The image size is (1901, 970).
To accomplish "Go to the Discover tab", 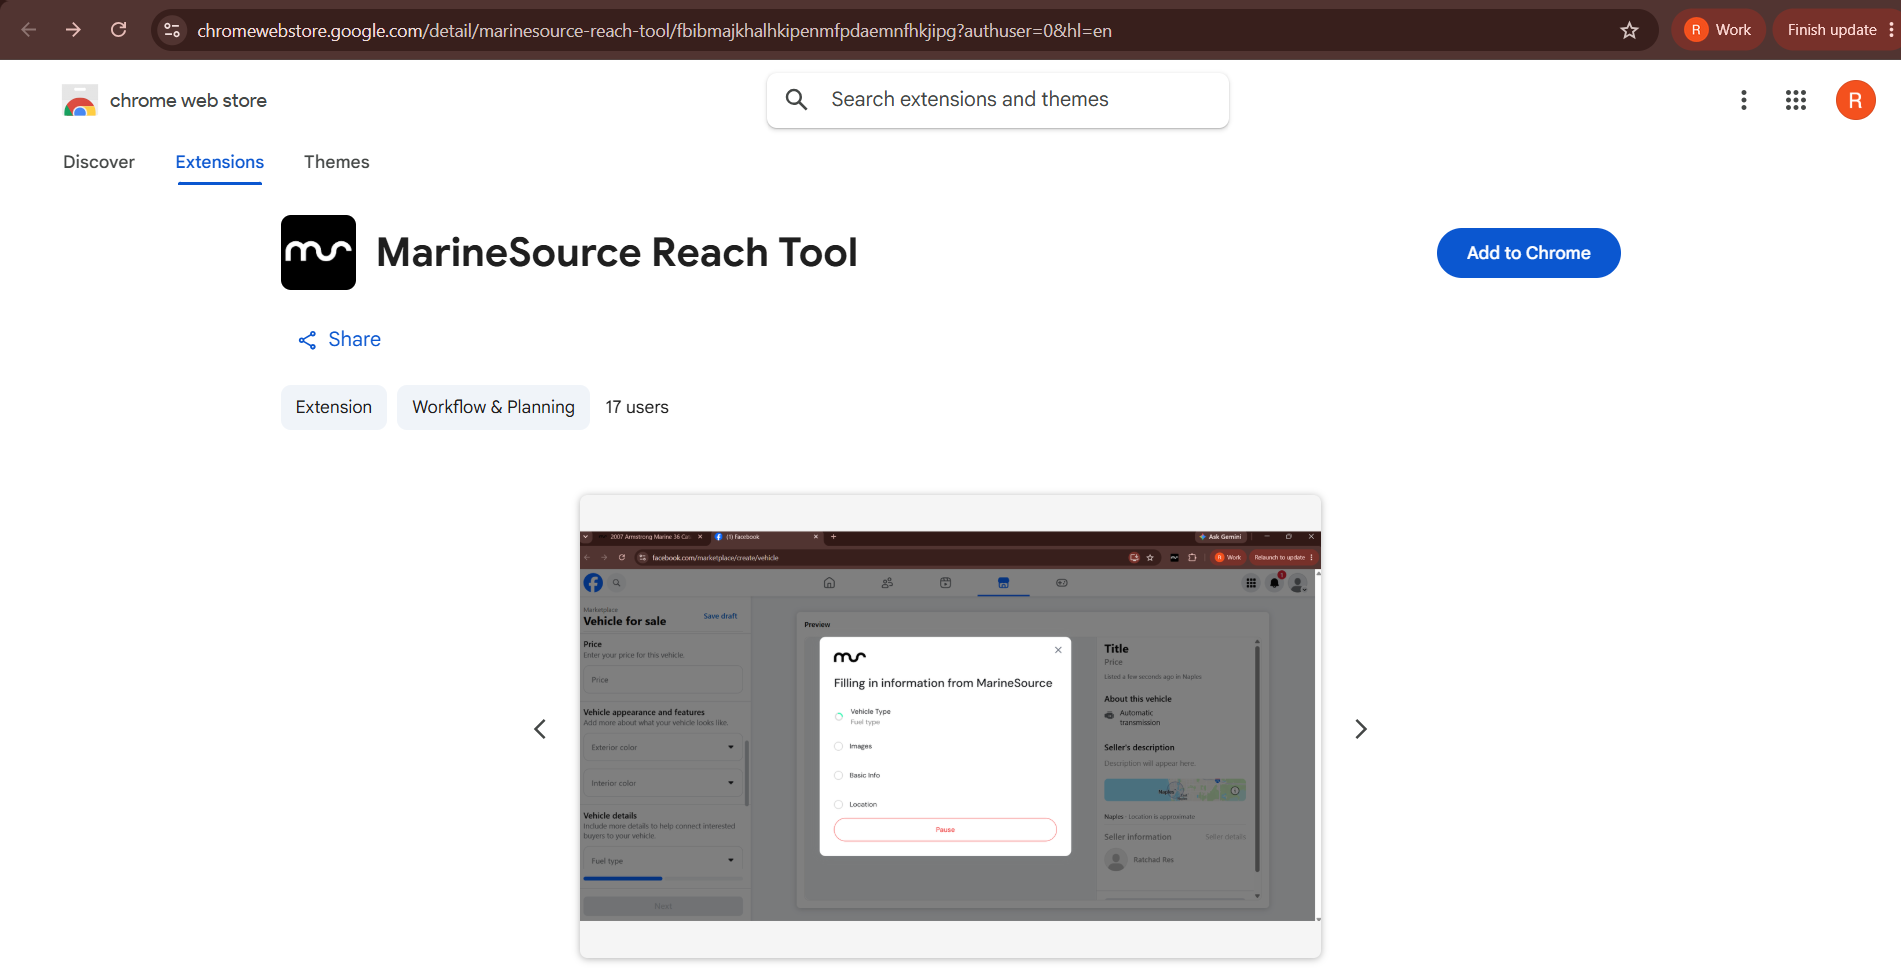I will tap(99, 162).
